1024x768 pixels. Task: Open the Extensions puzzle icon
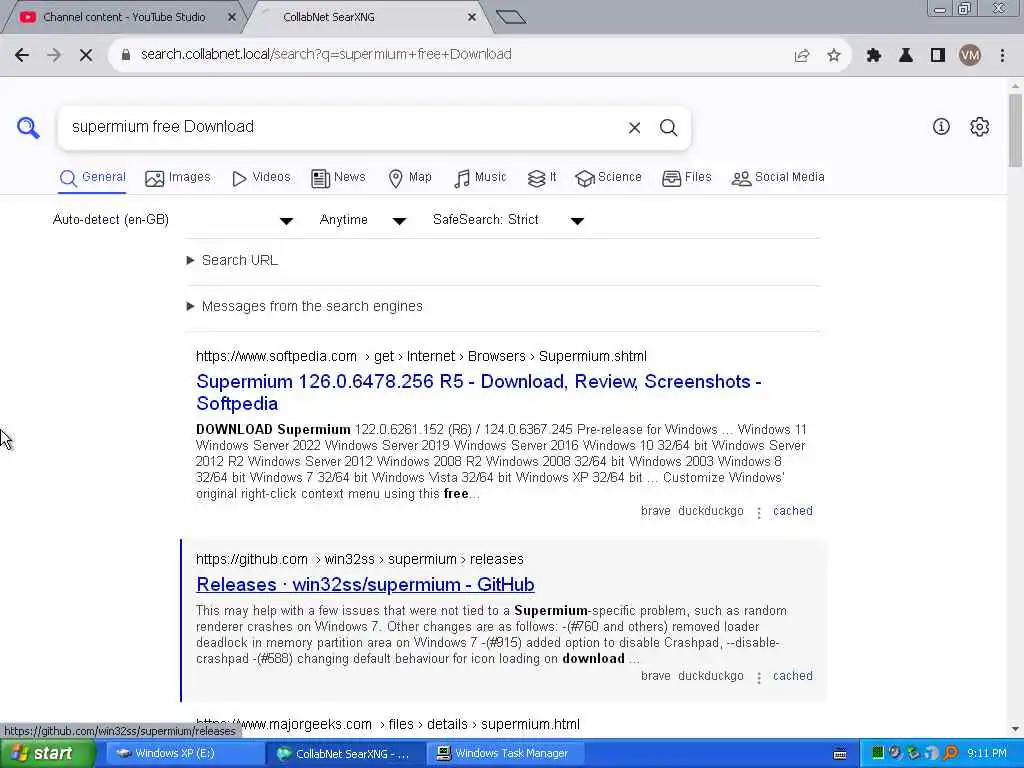coord(874,56)
